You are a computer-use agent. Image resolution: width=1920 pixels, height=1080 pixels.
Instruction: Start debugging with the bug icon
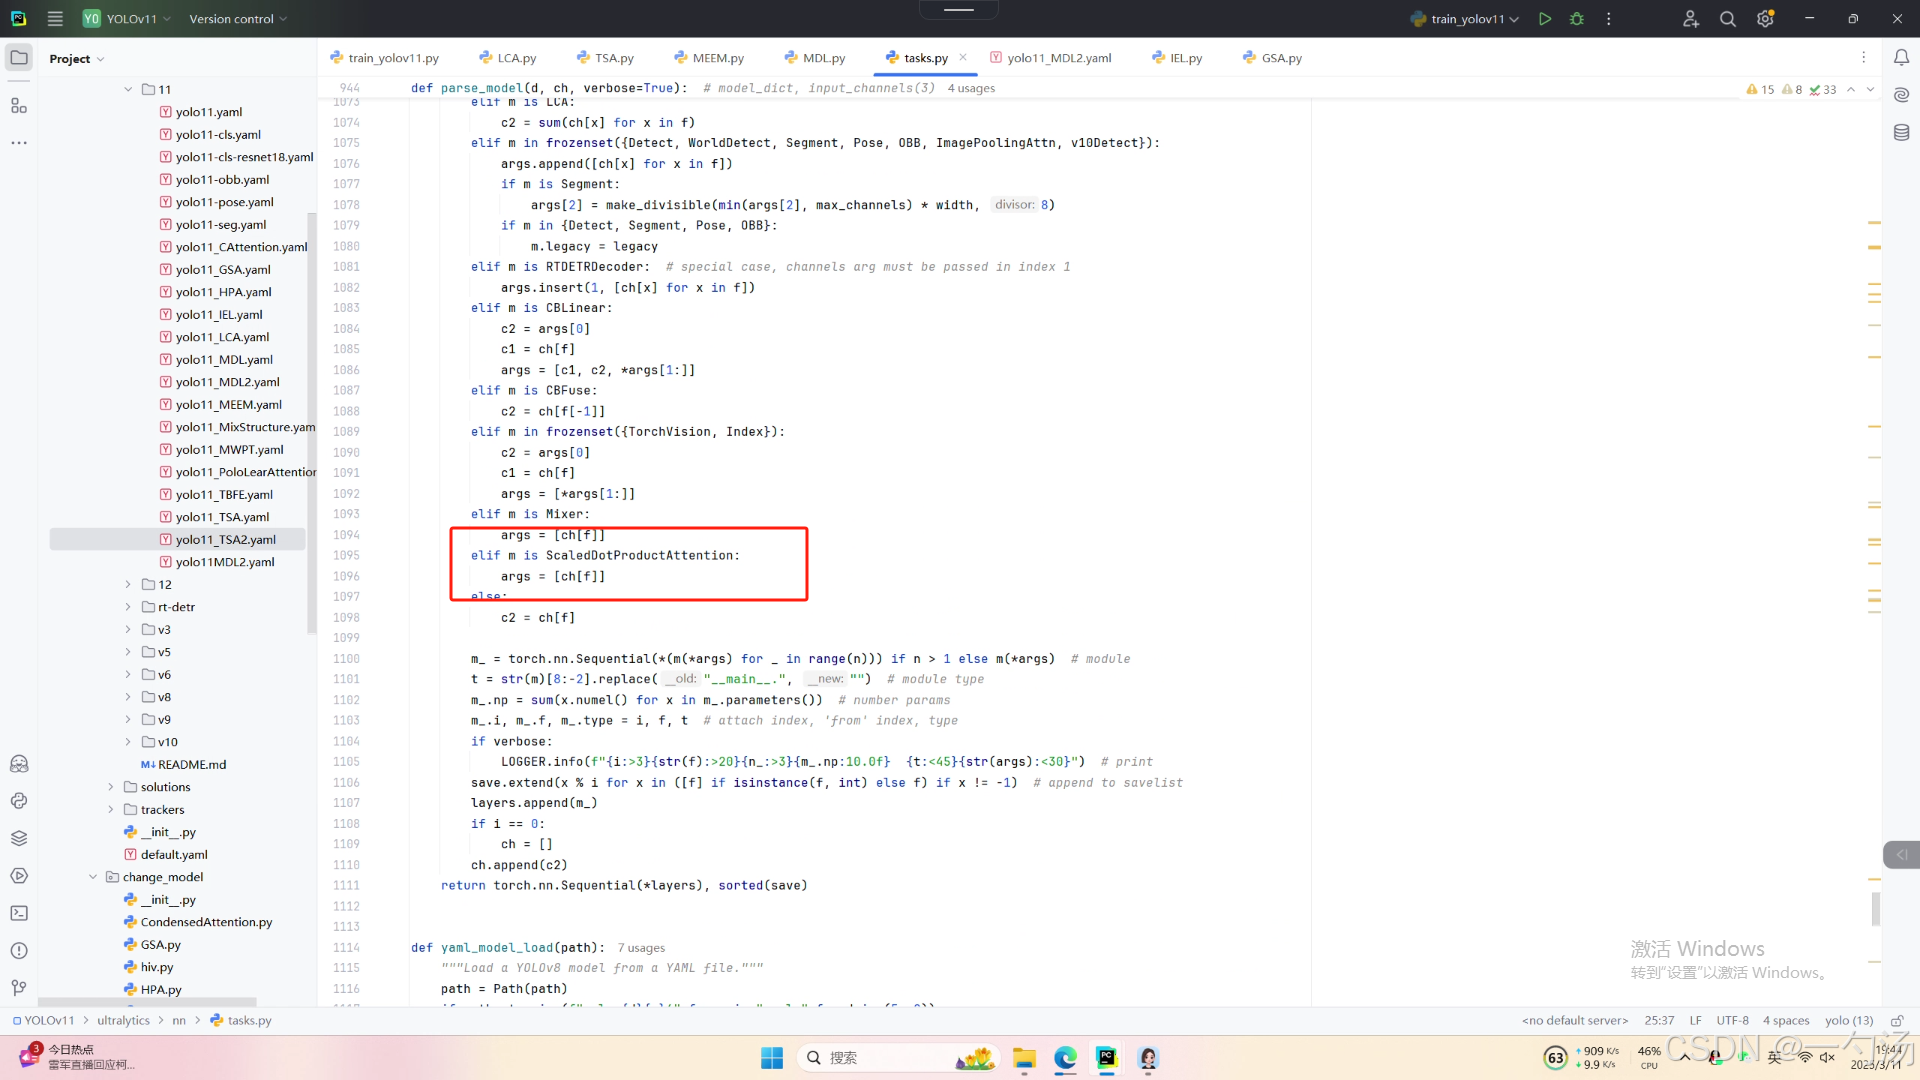tap(1578, 19)
